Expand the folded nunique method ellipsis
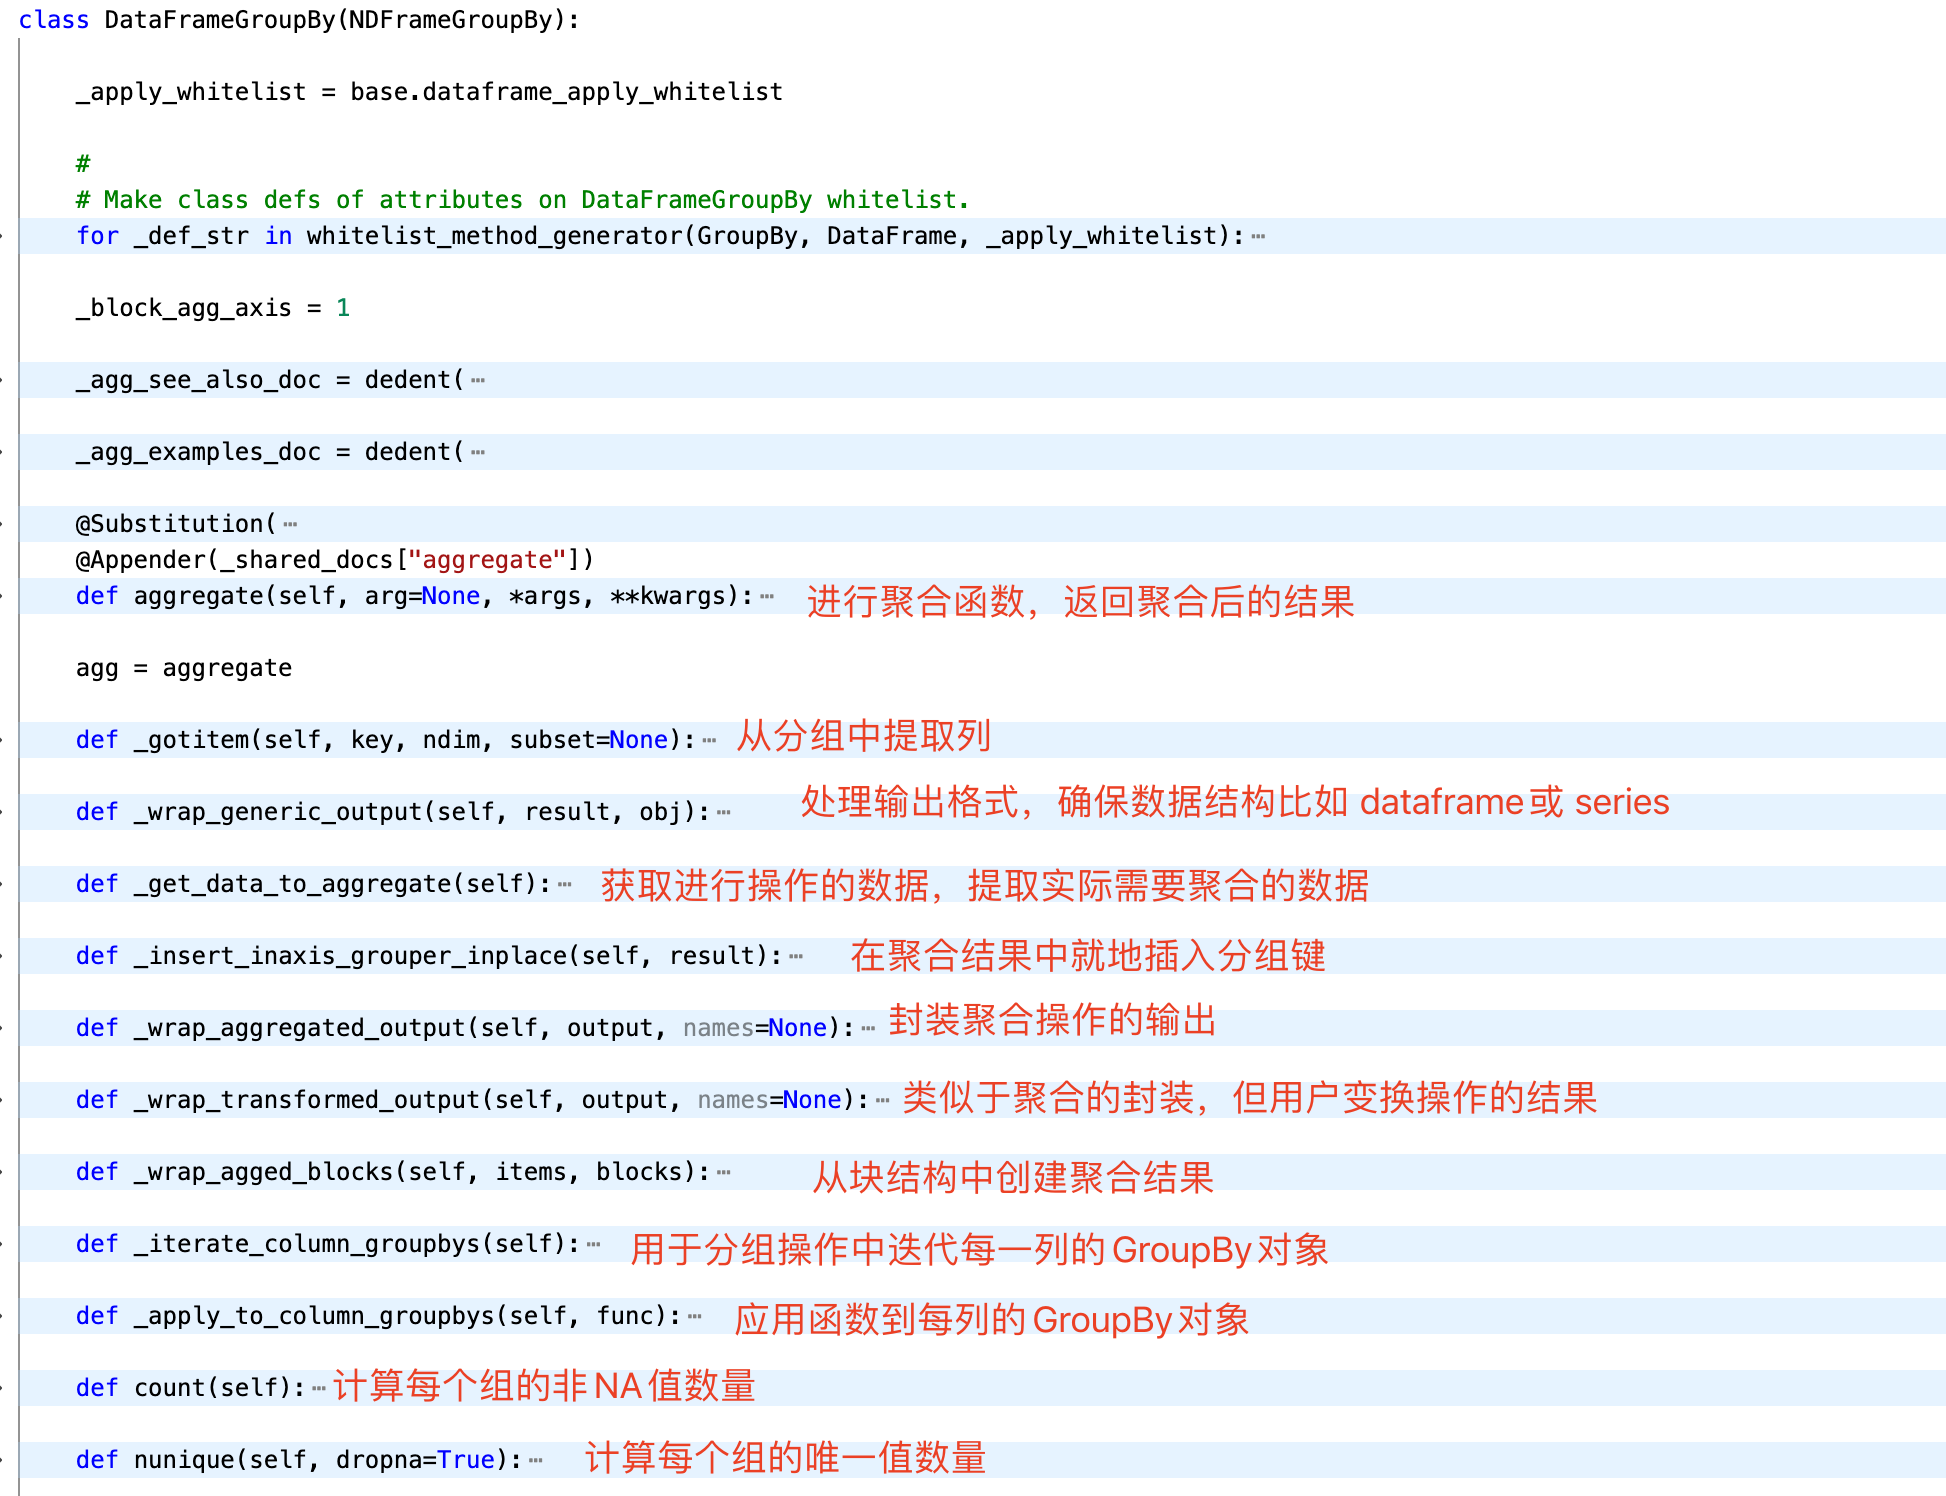 pyautogui.click(x=536, y=1461)
